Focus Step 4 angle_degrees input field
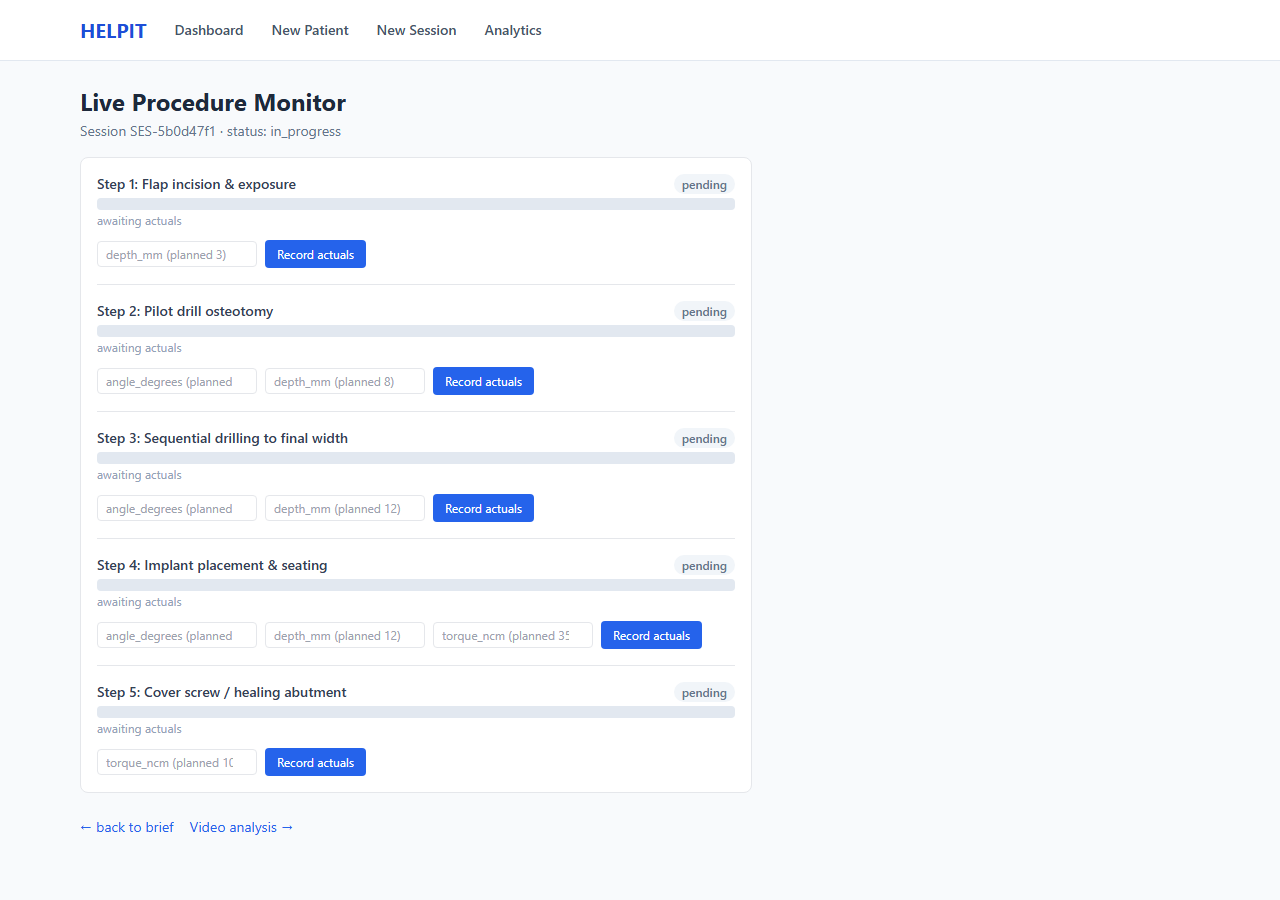 point(177,635)
